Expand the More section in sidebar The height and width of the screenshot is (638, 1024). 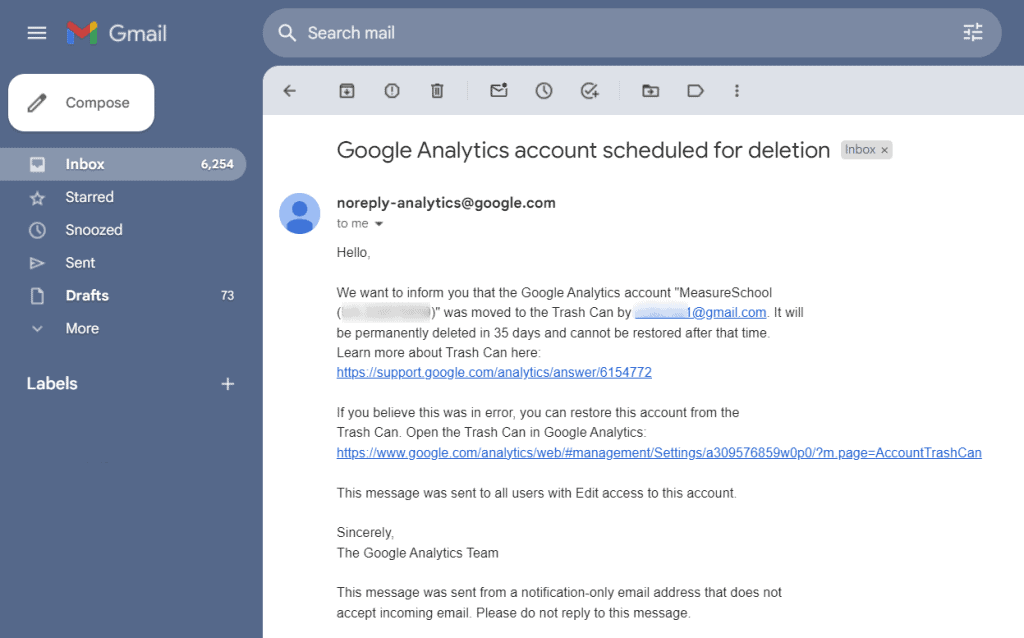(82, 328)
